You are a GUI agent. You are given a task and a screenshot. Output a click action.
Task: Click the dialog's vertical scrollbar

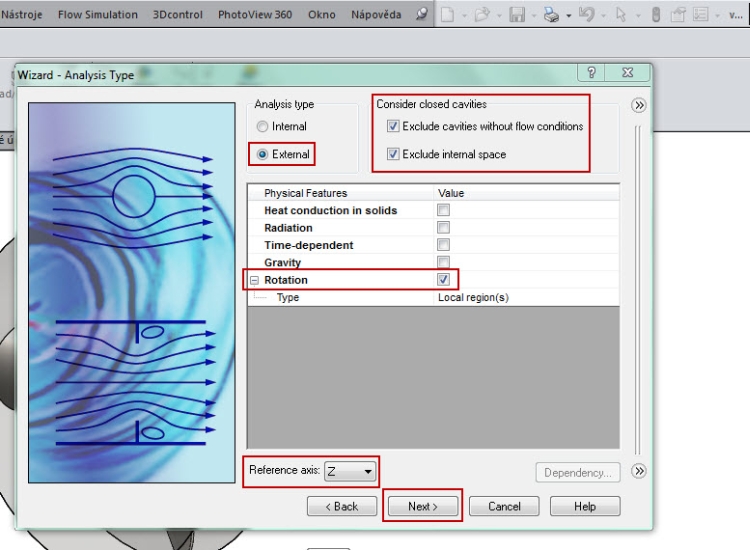[637, 290]
